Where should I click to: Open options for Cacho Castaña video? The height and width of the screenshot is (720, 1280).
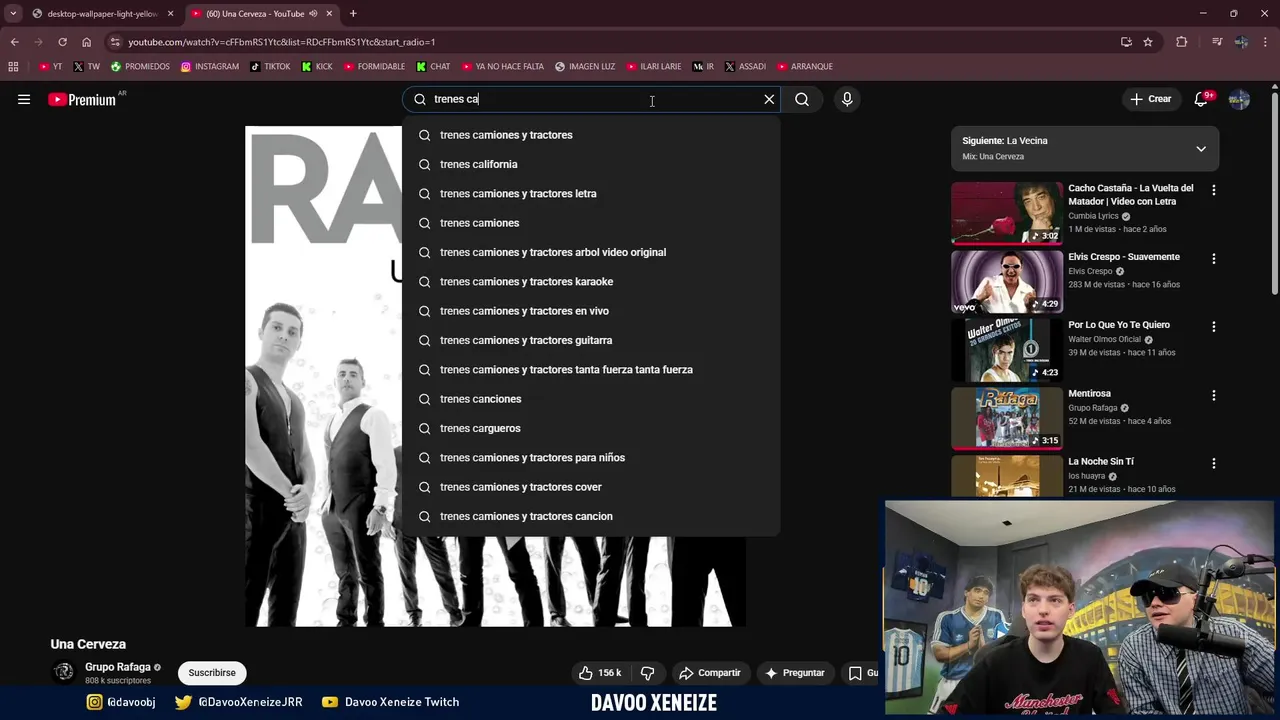(x=1214, y=190)
